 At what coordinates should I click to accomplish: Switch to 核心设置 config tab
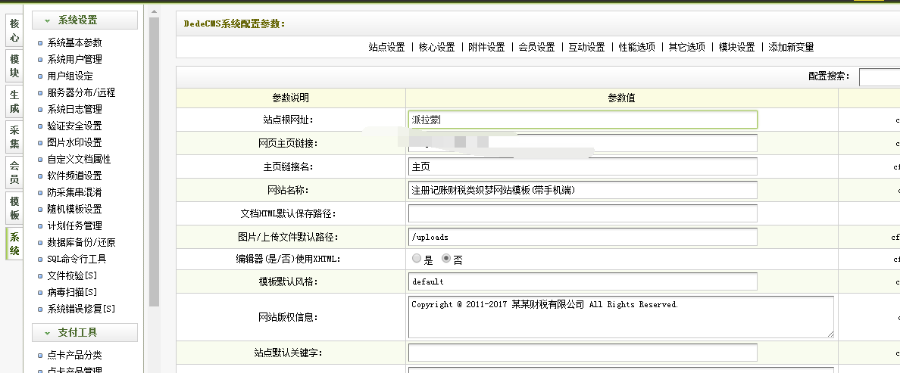pyautogui.click(x=437, y=48)
